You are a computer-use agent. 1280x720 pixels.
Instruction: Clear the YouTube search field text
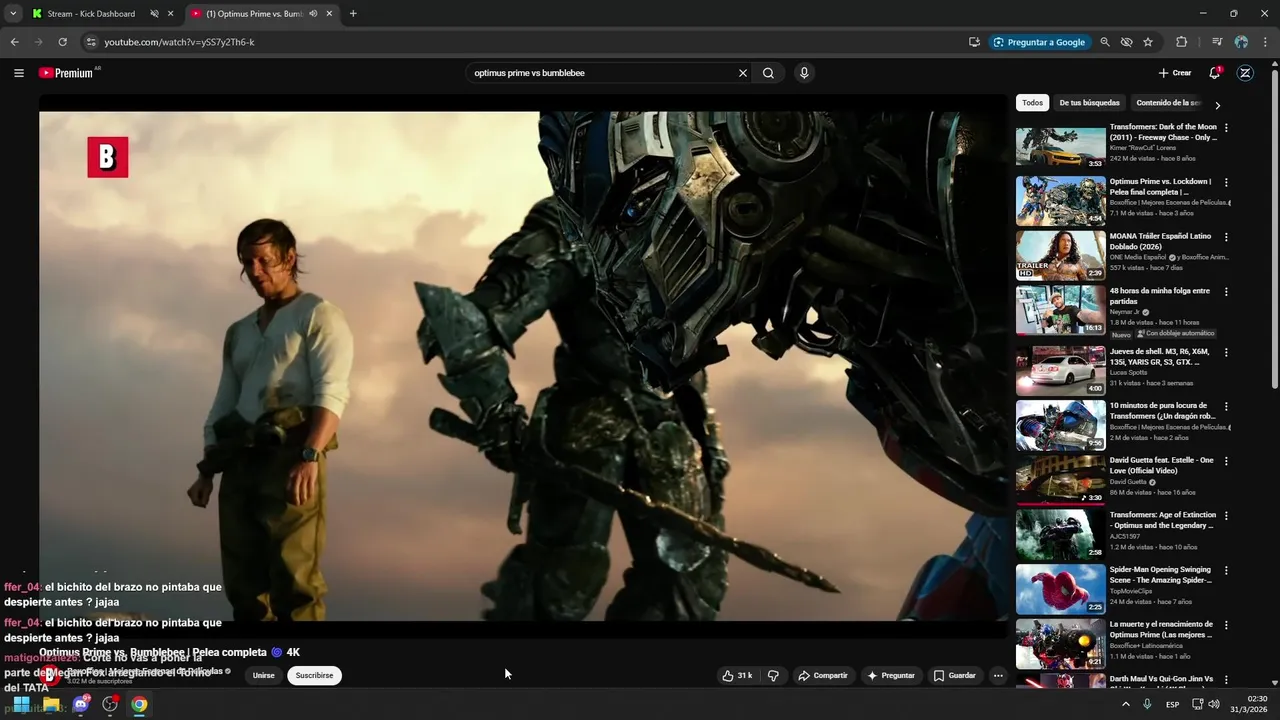(x=743, y=73)
